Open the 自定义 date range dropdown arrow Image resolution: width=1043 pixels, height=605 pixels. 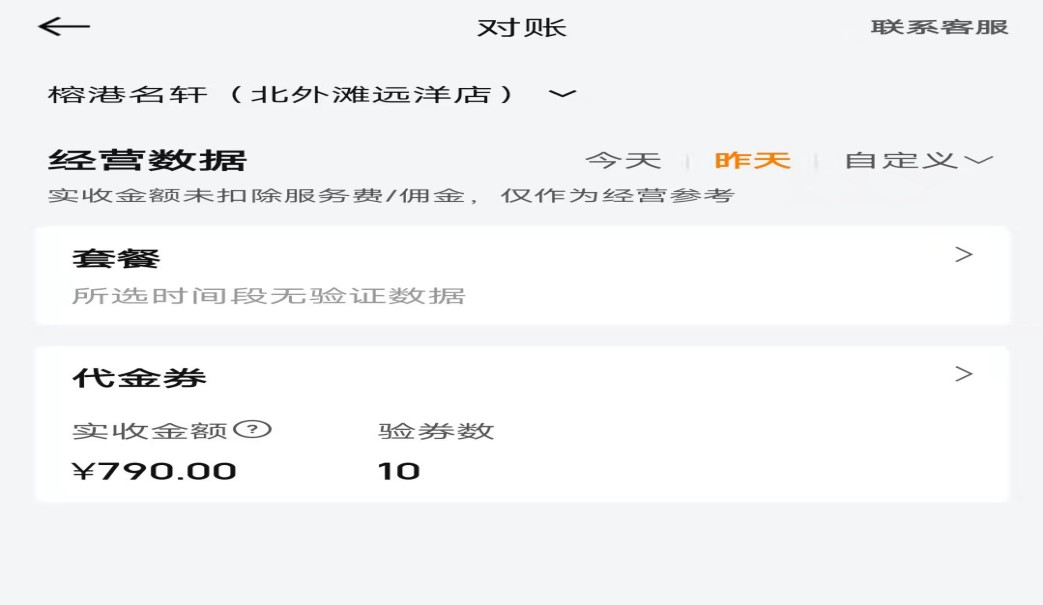point(978,160)
